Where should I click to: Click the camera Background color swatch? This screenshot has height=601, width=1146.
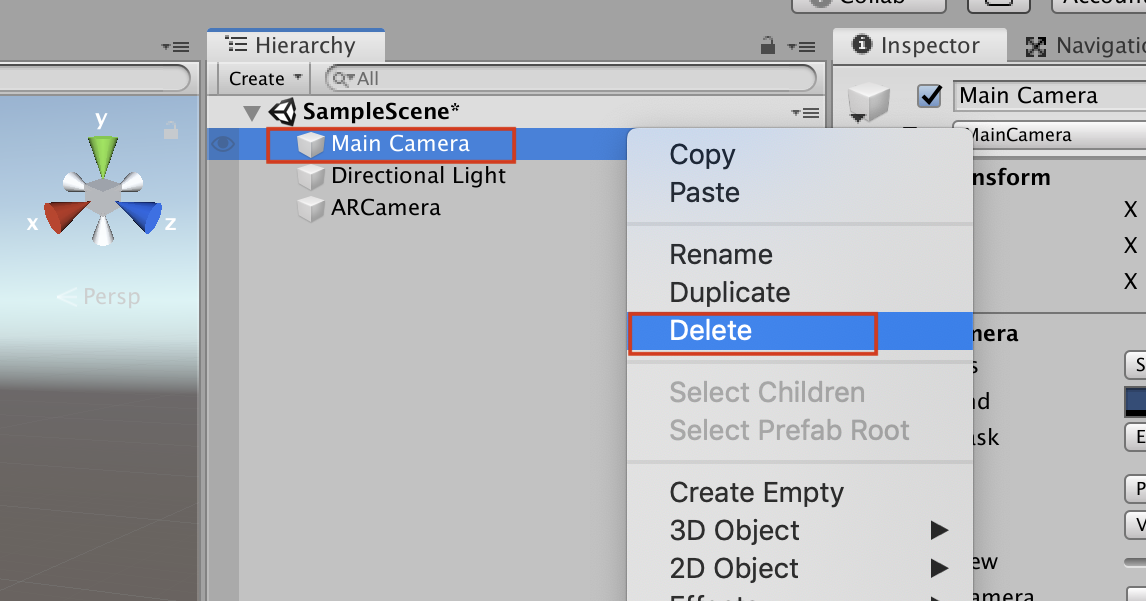(x=1135, y=402)
